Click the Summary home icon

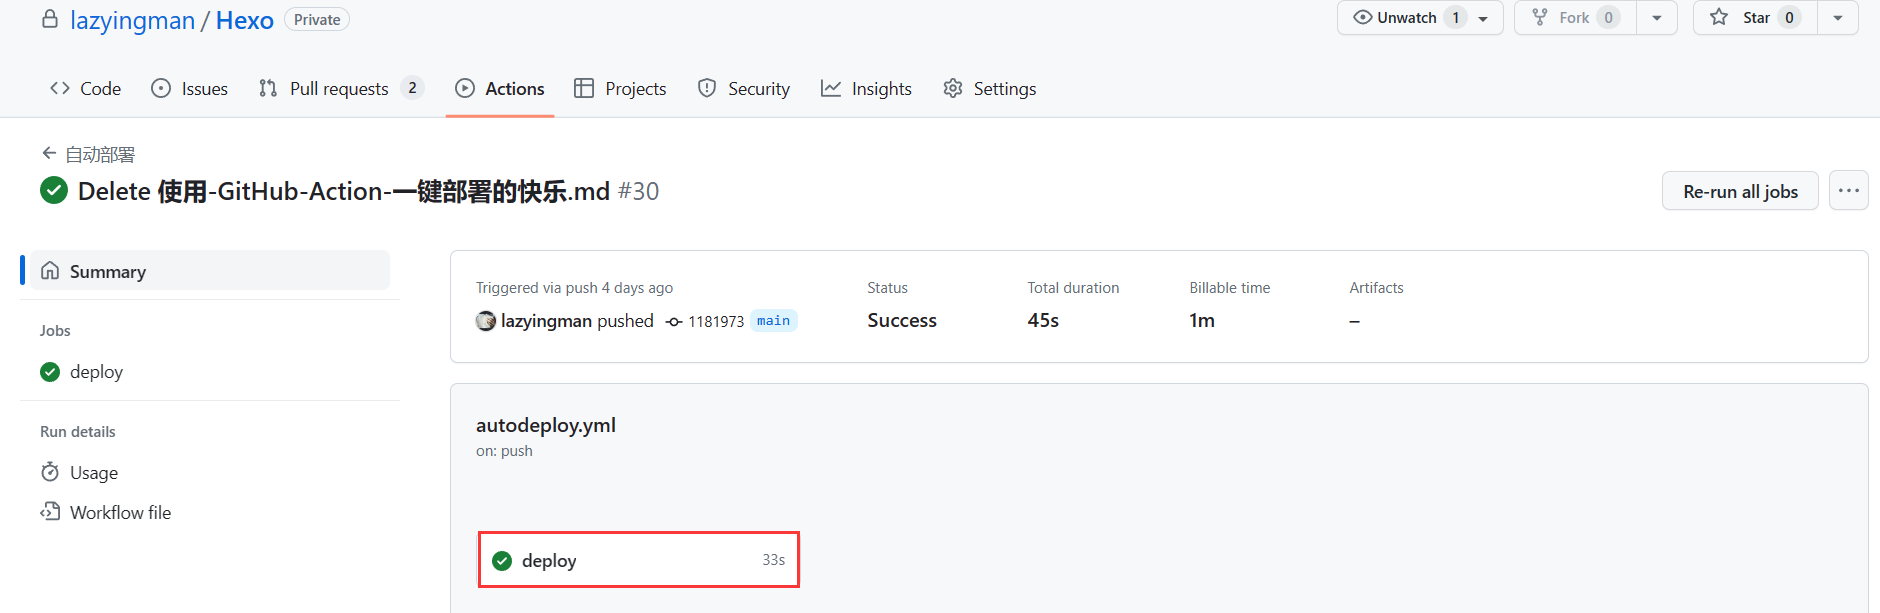[50, 271]
